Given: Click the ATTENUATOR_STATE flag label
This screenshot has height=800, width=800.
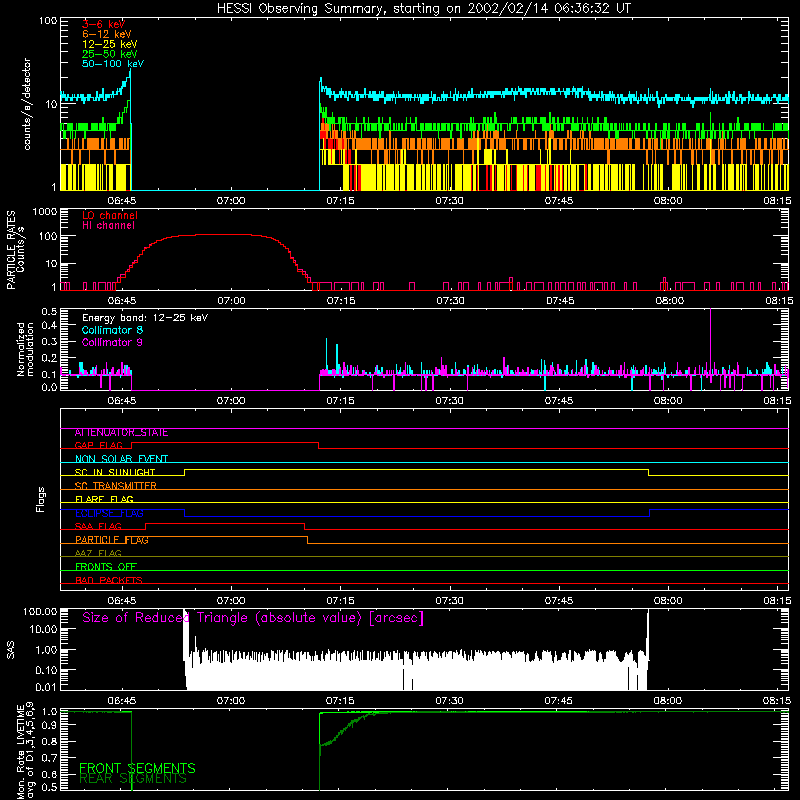Looking at the screenshot, I should click(x=121, y=433).
